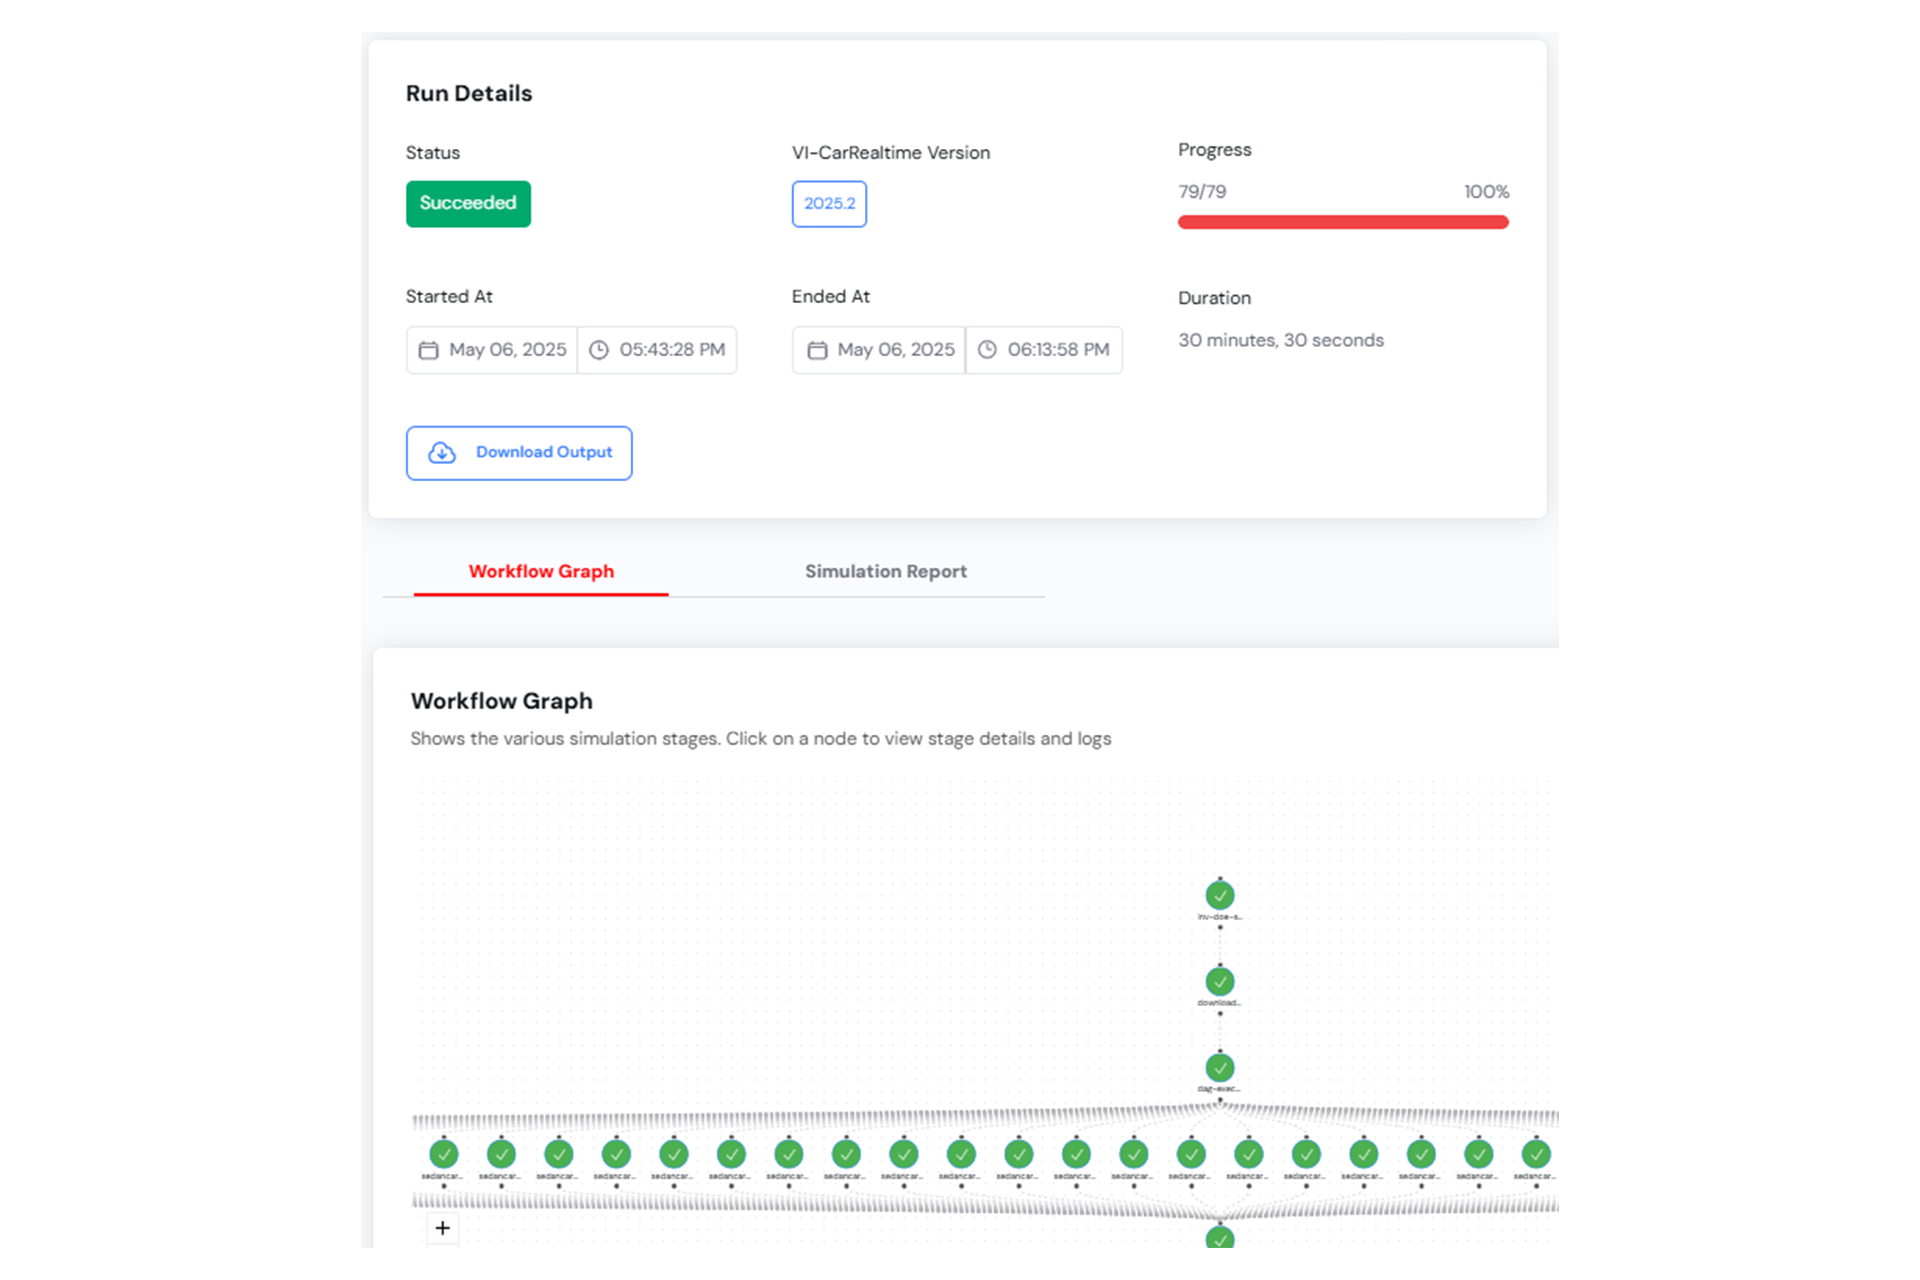Click the red progress bar

click(1342, 222)
